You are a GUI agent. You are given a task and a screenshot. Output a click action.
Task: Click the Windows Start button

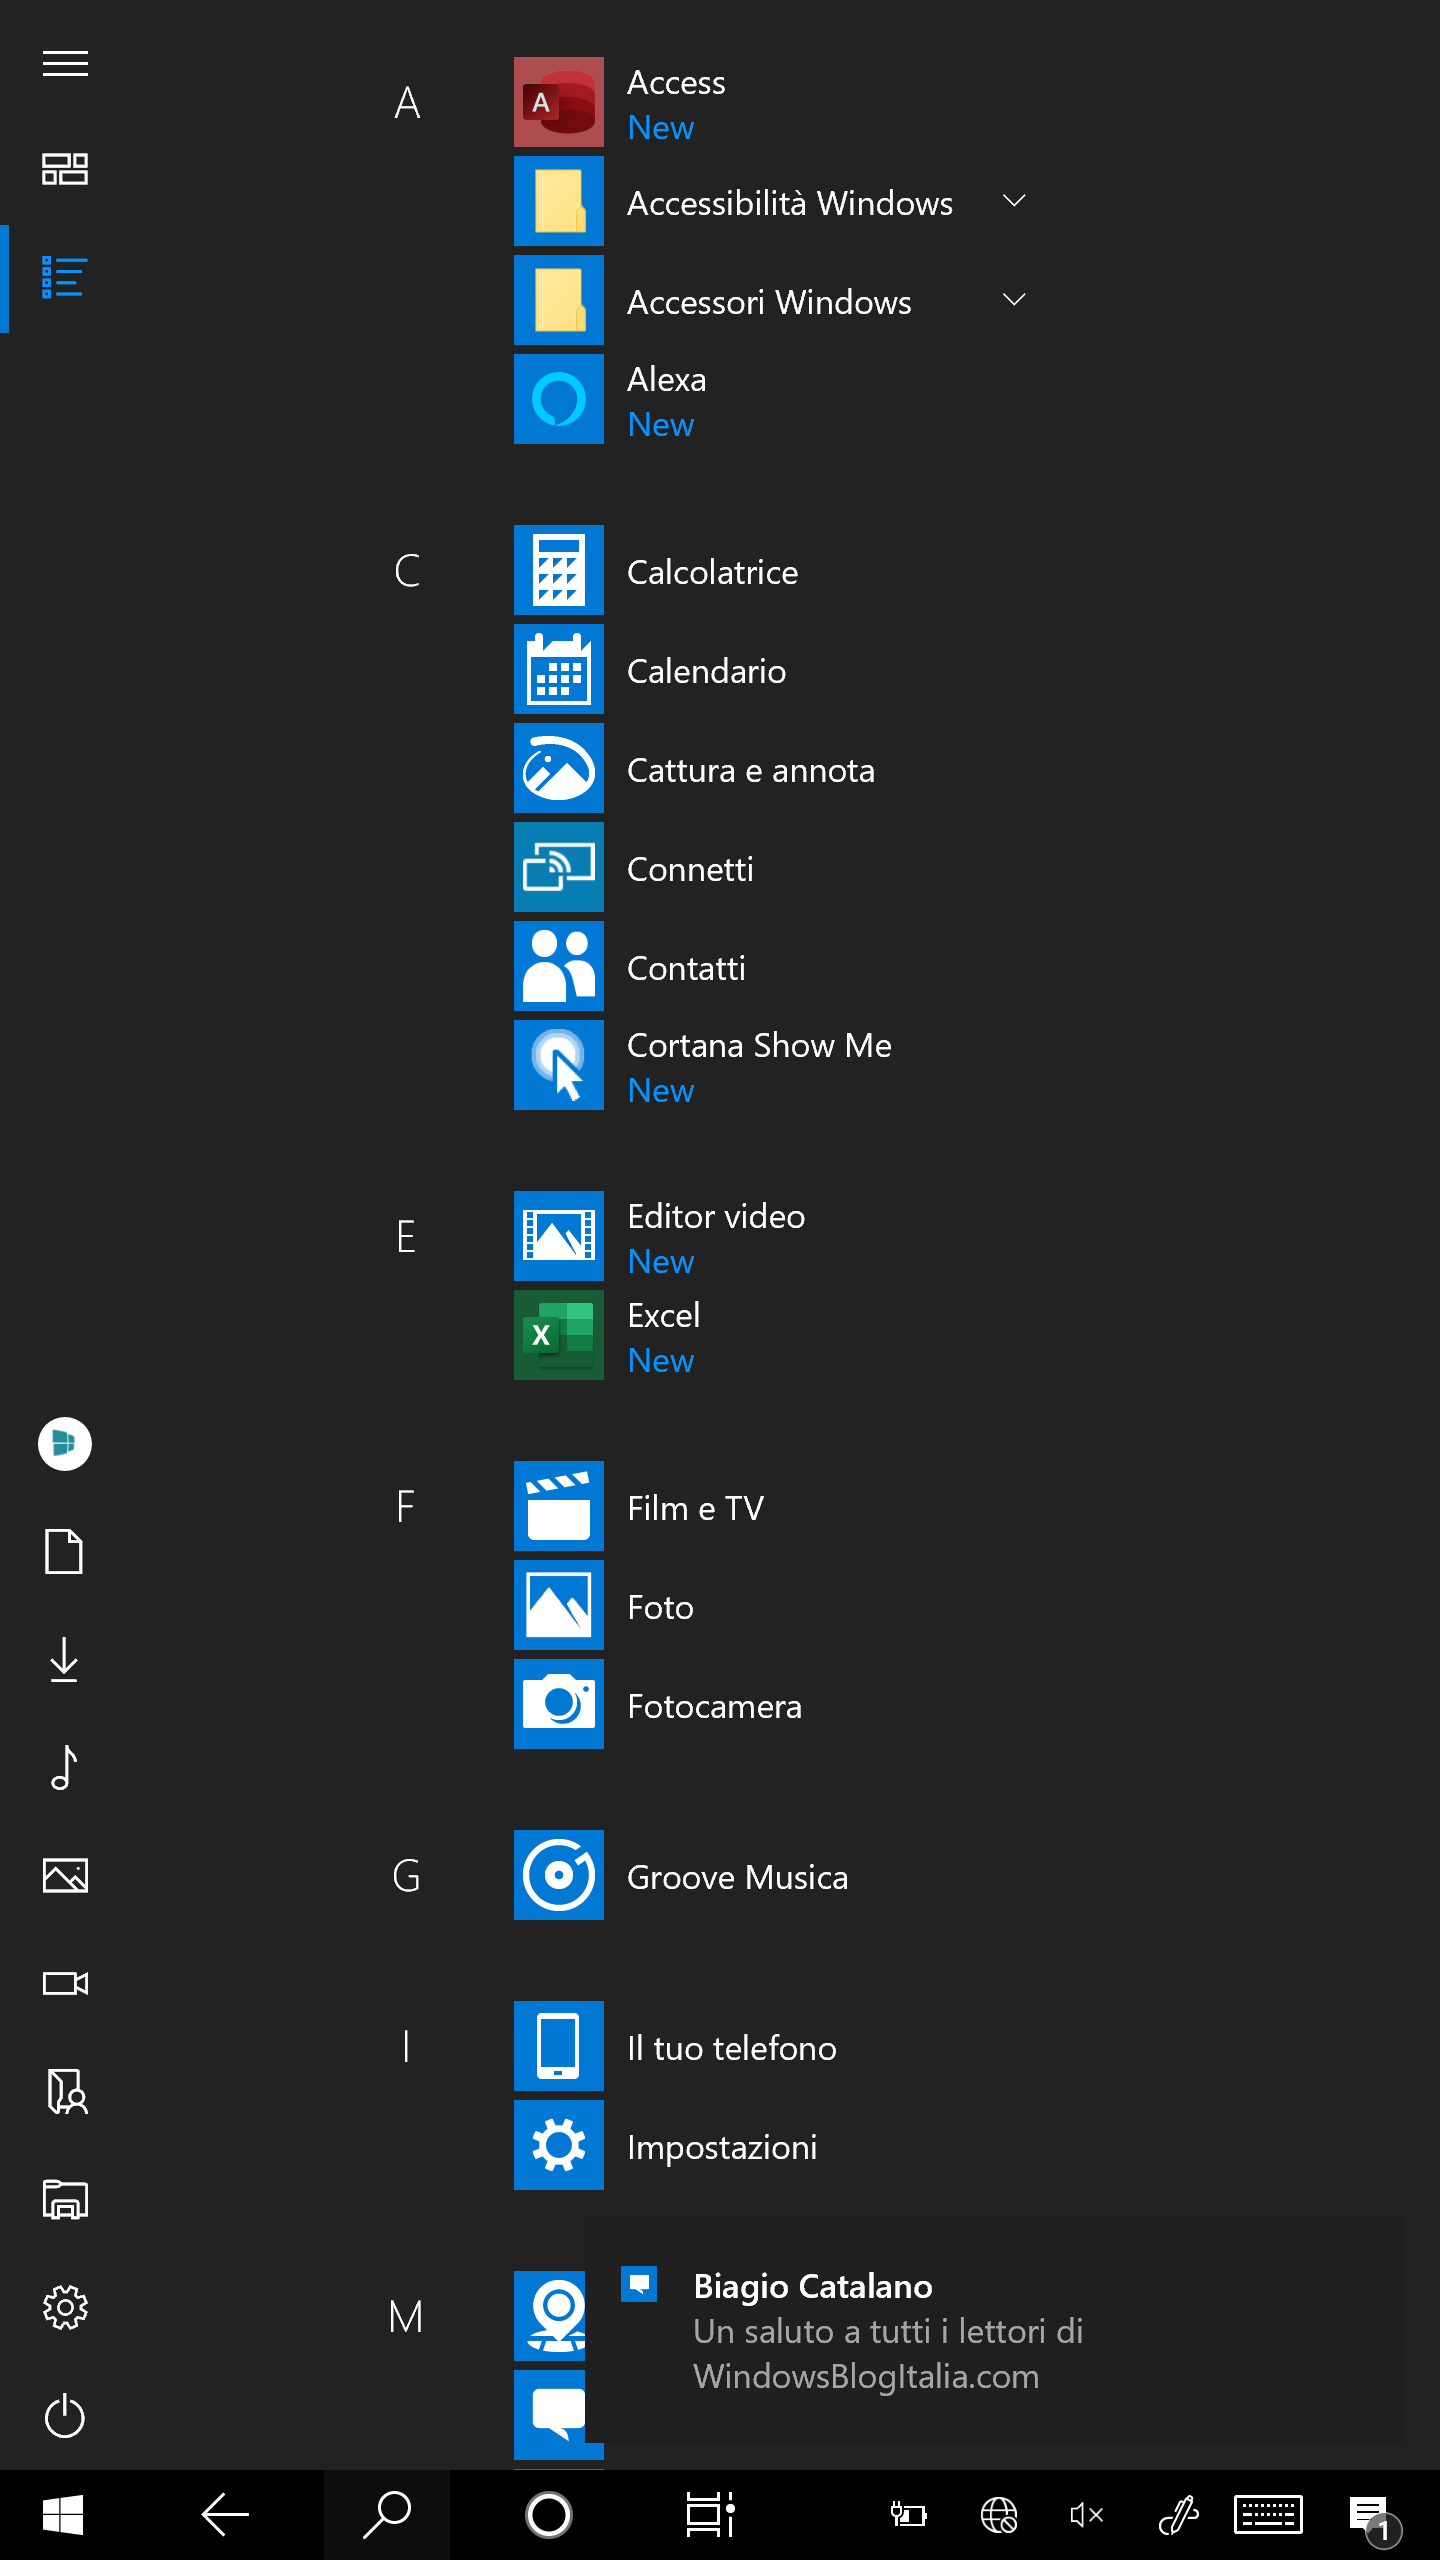63,2514
